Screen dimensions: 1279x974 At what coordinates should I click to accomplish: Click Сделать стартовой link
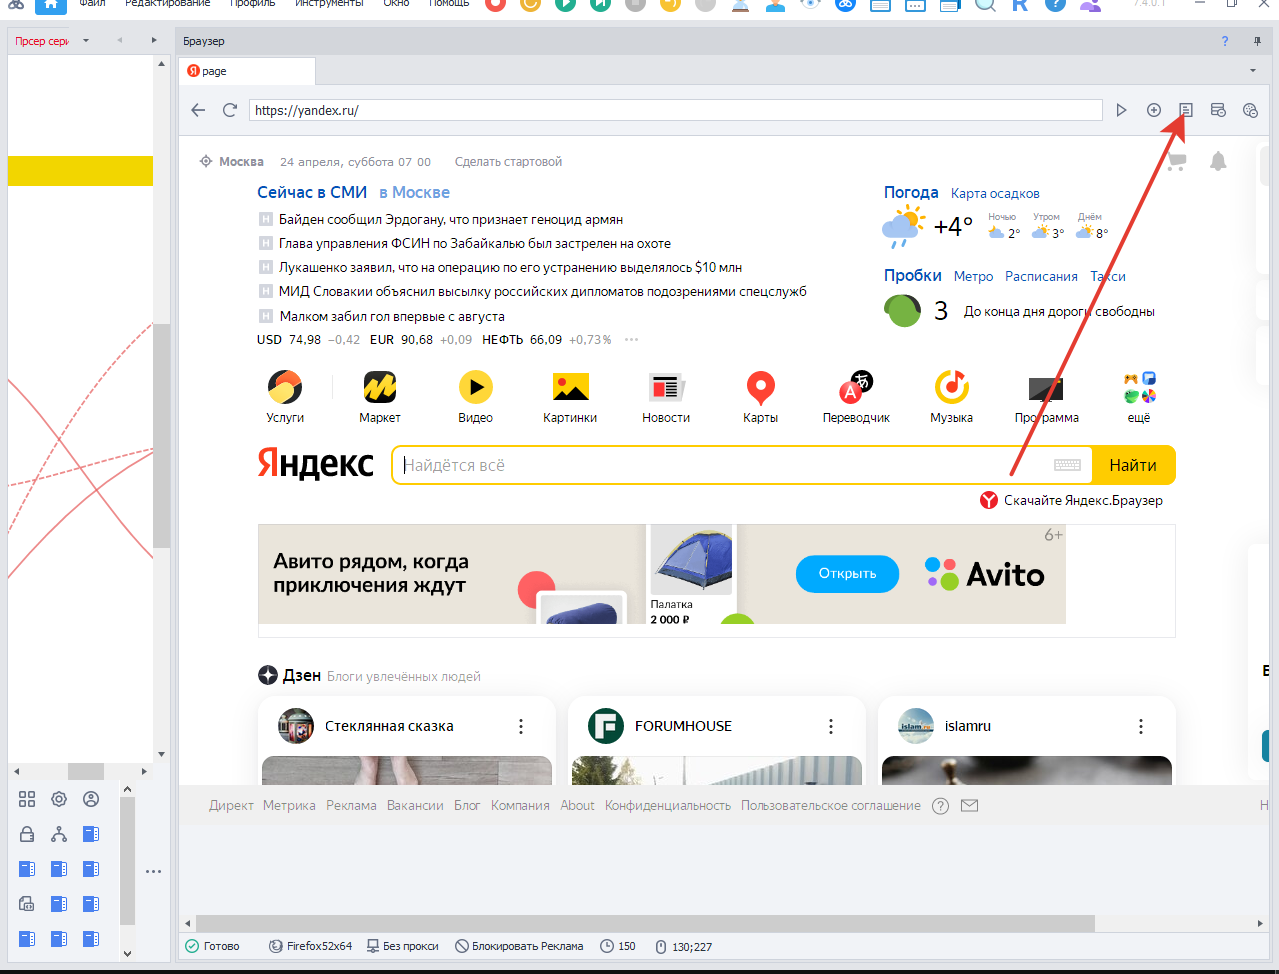(x=508, y=162)
